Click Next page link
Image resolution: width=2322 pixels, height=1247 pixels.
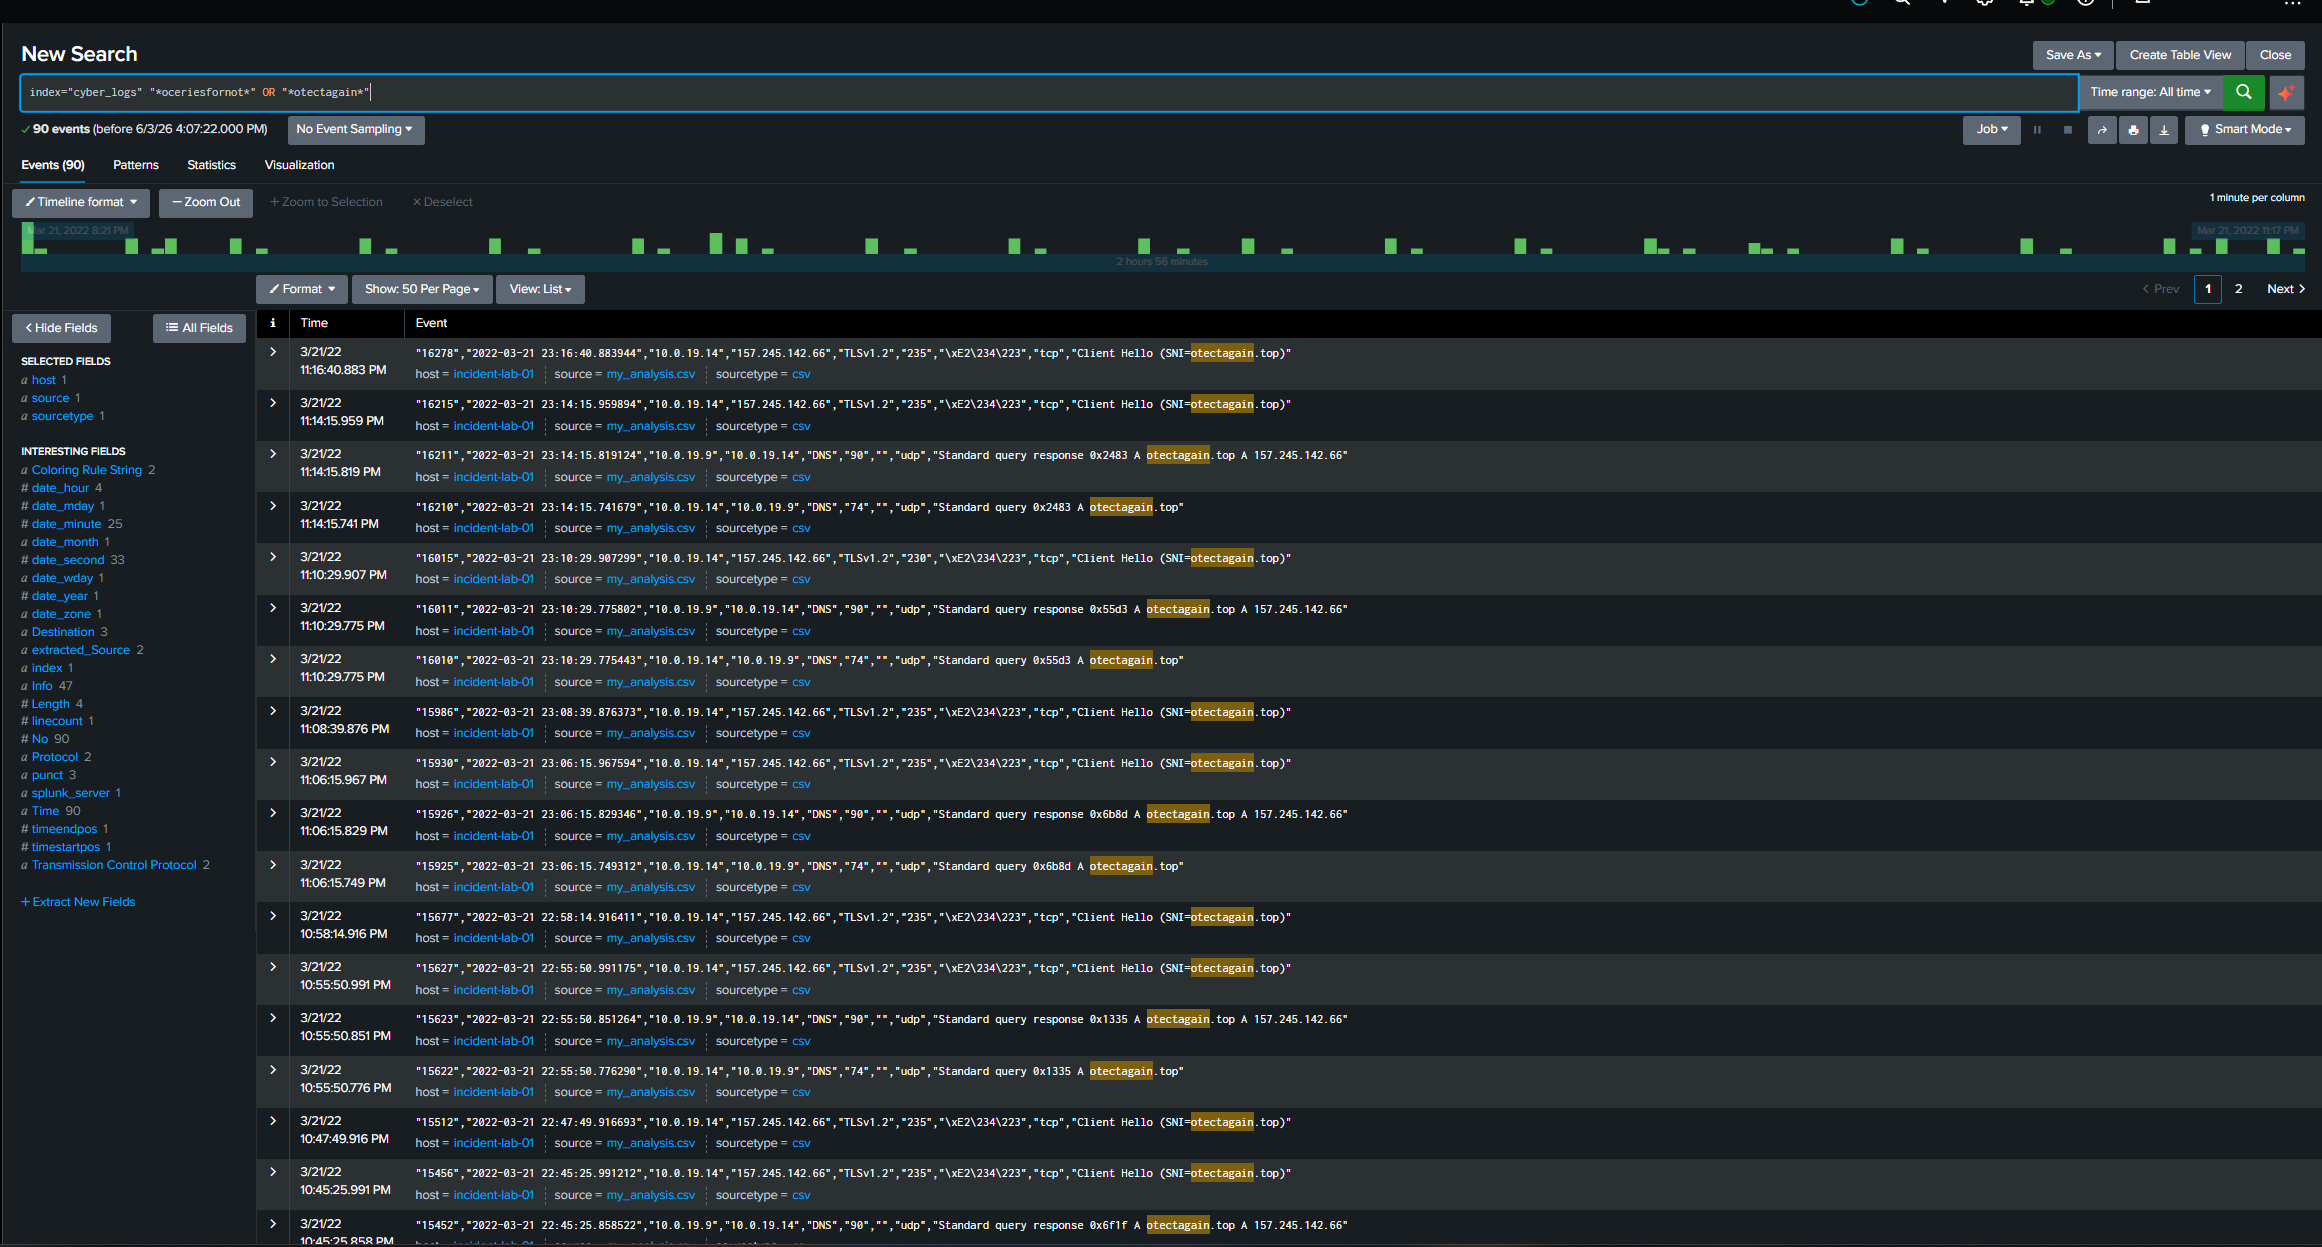point(2286,289)
